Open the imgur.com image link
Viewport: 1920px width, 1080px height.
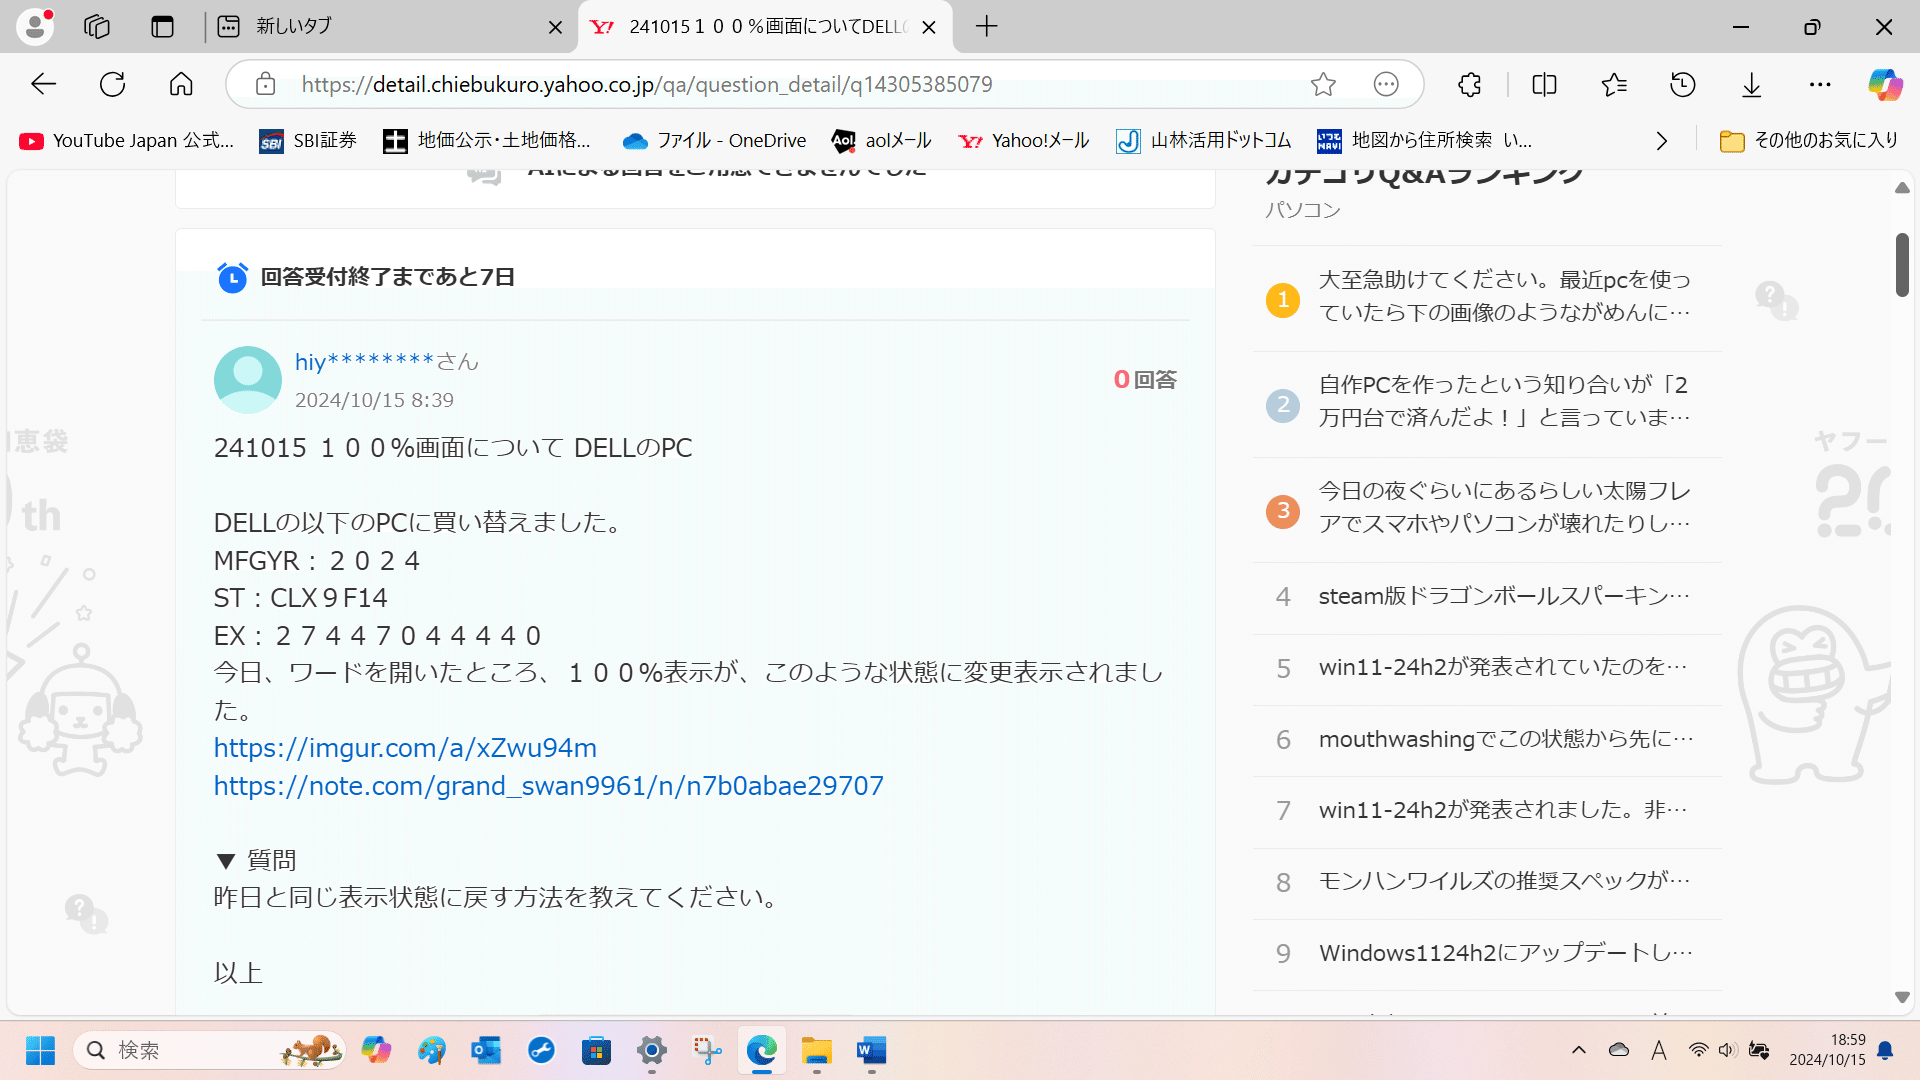click(x=404, y=747)
